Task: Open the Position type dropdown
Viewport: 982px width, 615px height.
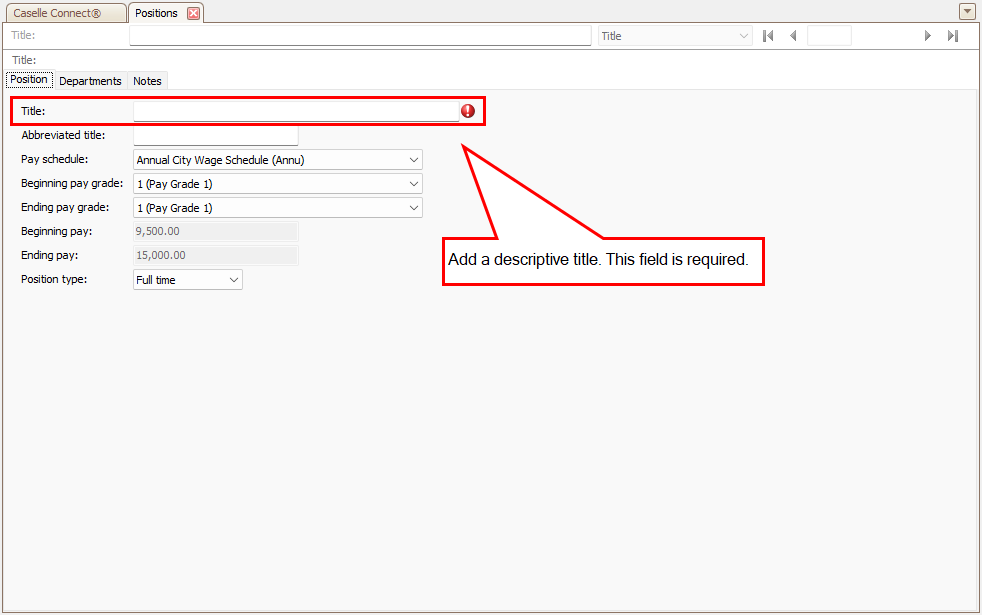Action: click(188, 279)
